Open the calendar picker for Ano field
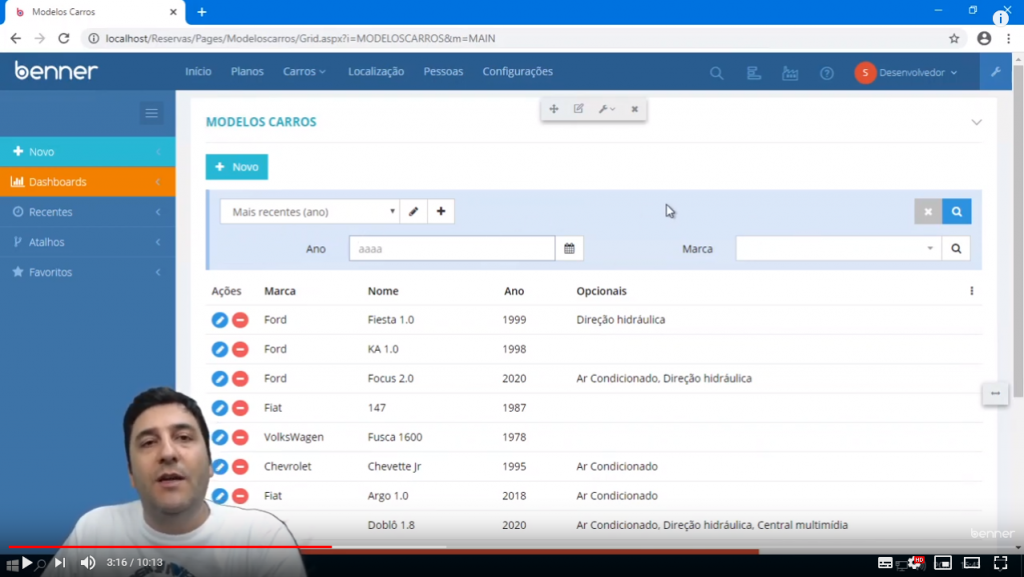The height and width of the screenshot is (577, 1024). coord(569,249)
